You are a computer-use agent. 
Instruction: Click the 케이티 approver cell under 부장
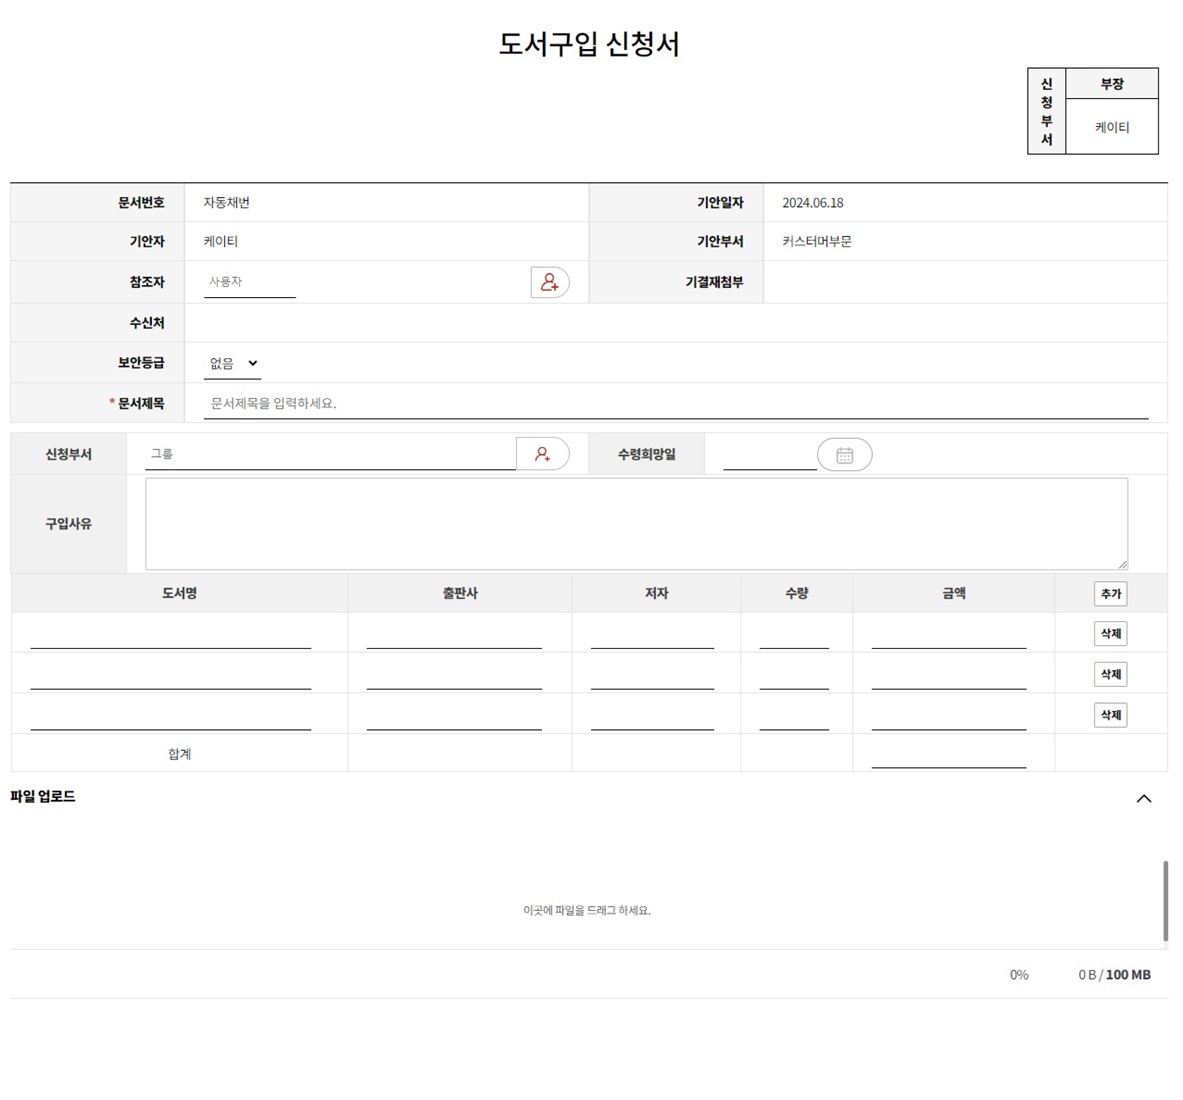pyautogui.click(x=1112, y=128)
